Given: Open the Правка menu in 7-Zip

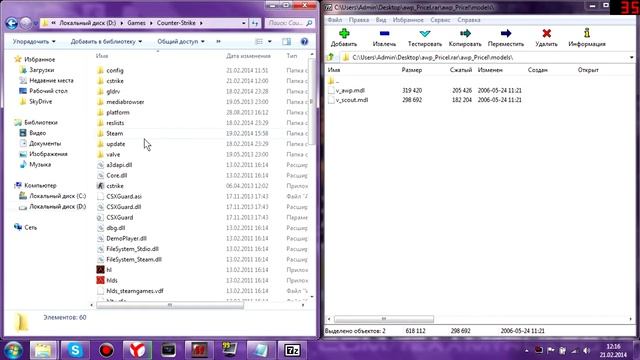Looking at the screenshot, I should click(x=359, y=20).
